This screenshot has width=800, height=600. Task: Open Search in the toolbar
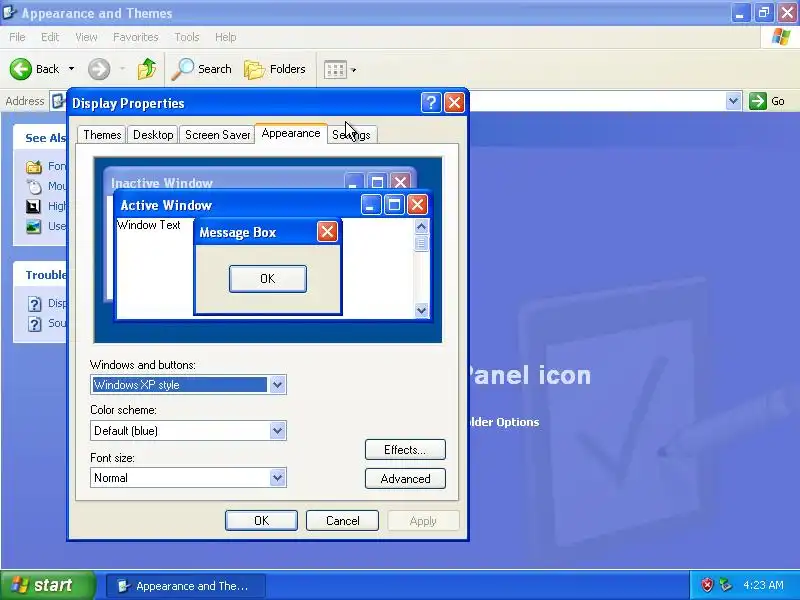[x=202, y=69]
